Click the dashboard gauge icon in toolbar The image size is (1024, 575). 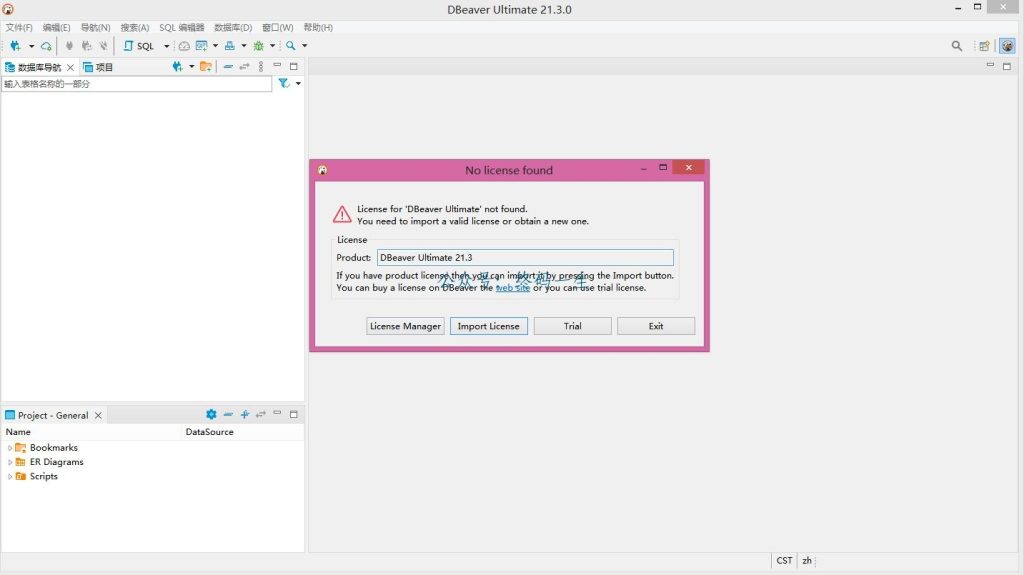[184, 46]
